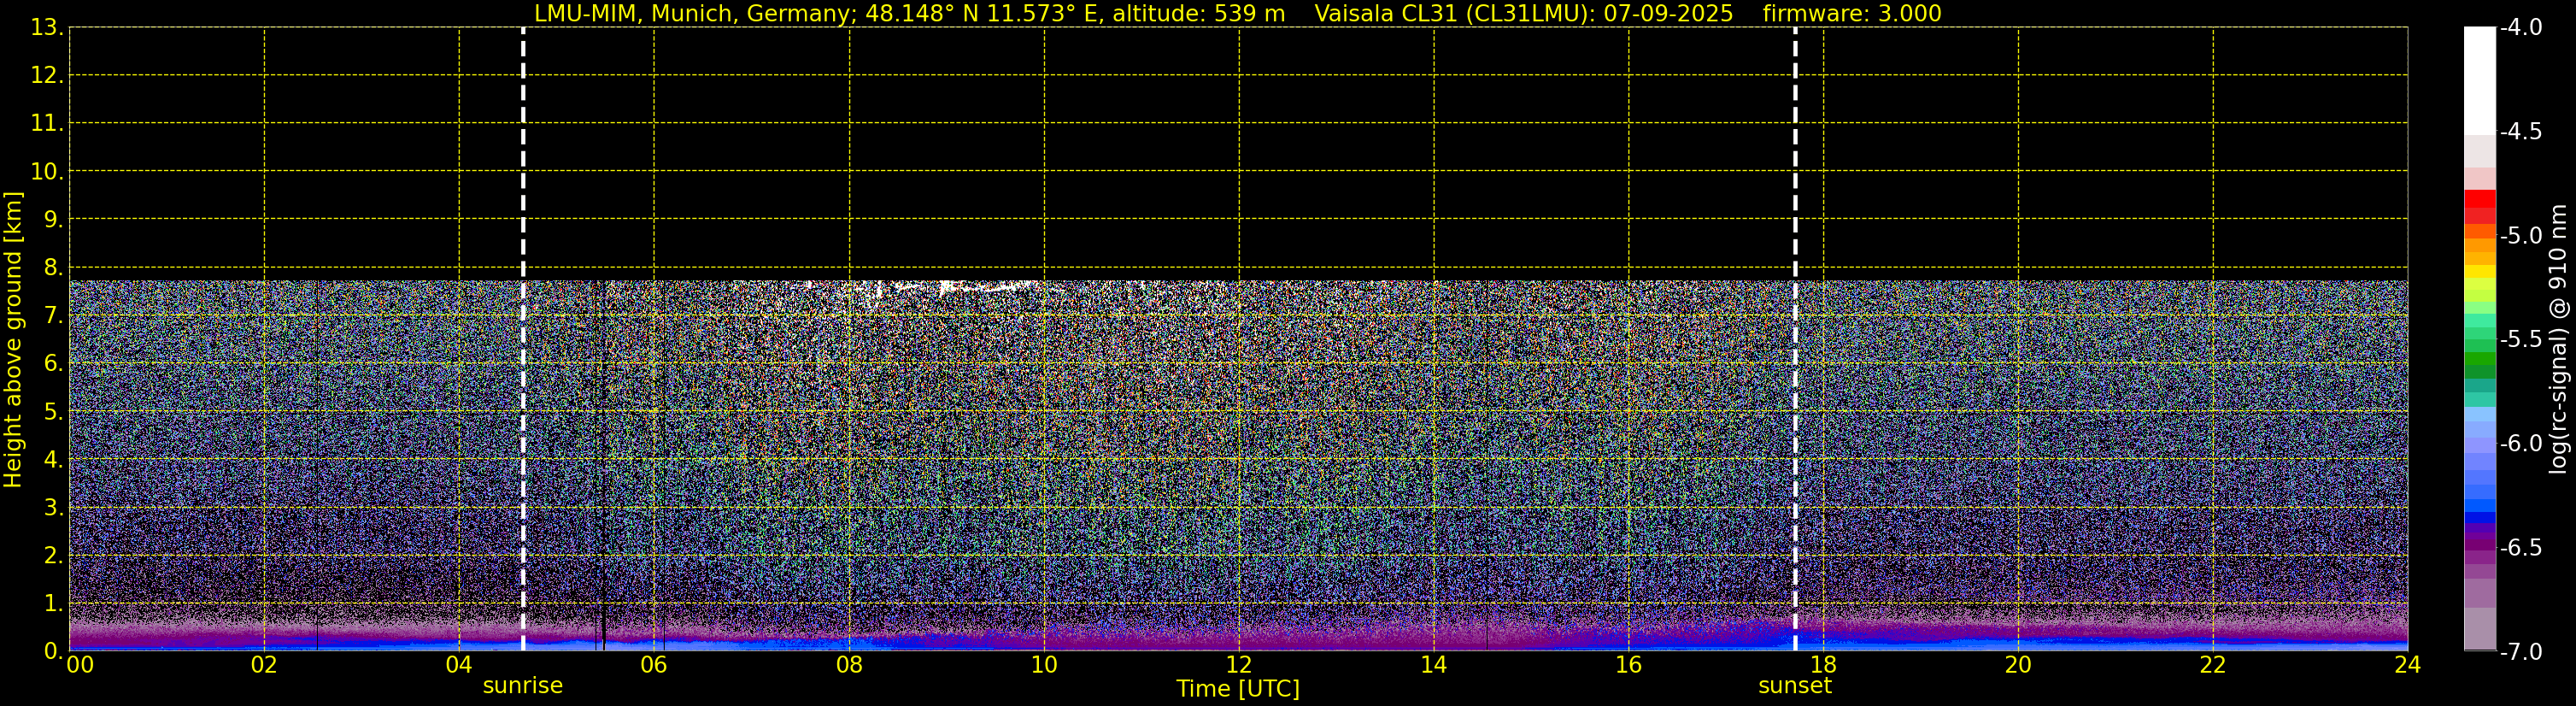Click the -7.0 colorbar tick label
This screenshot has height=706, width=2576.
coord(2520,652)
